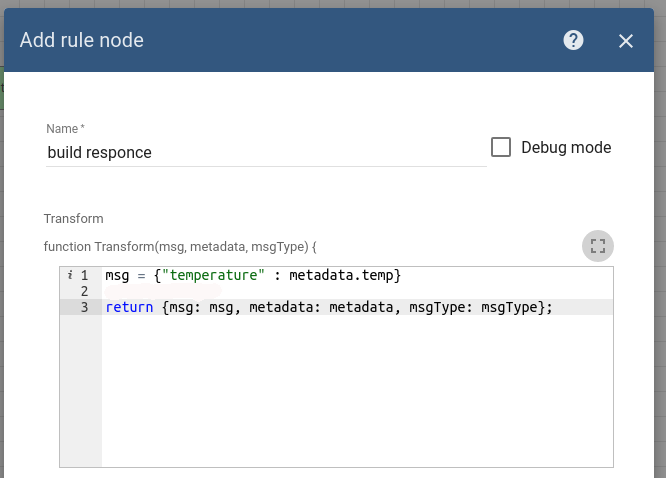Click the "temperature" string in the code
Screen dimensions: 666x478
coord(213,275)
